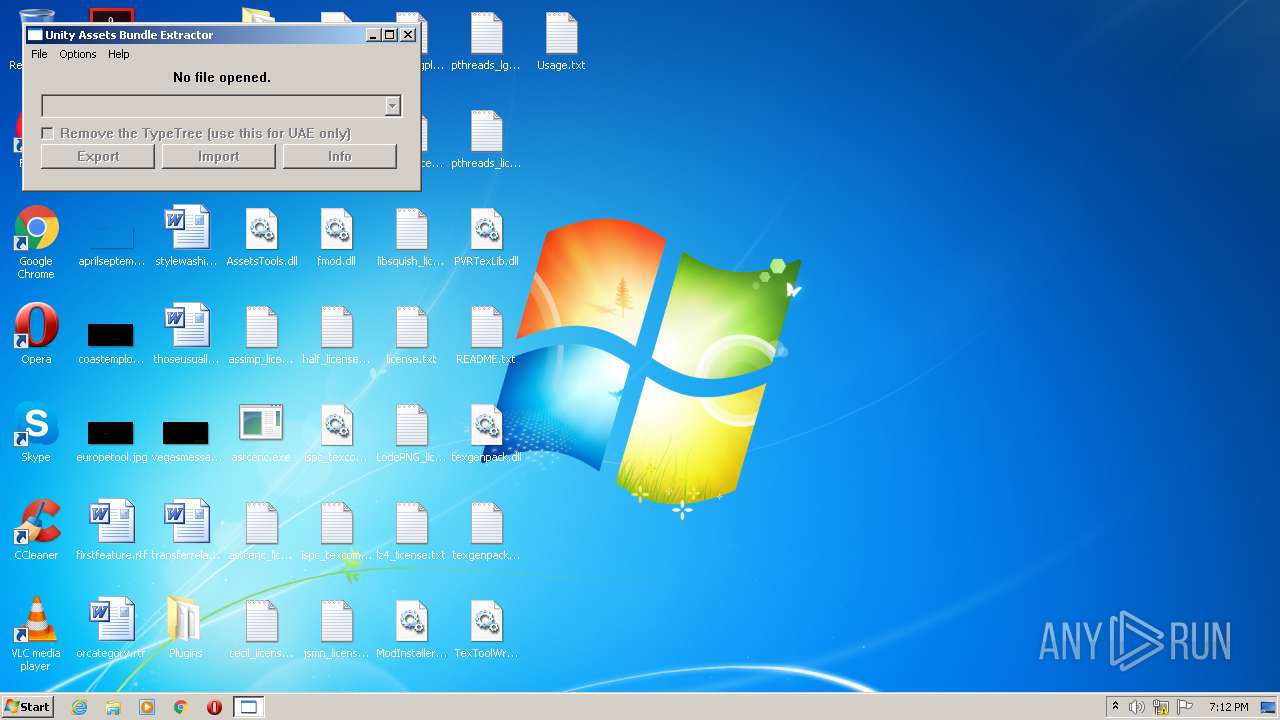This screenshot has width=1280, height=720.
Task: Select the assimp_lice... text file
Action: point(261,336)
